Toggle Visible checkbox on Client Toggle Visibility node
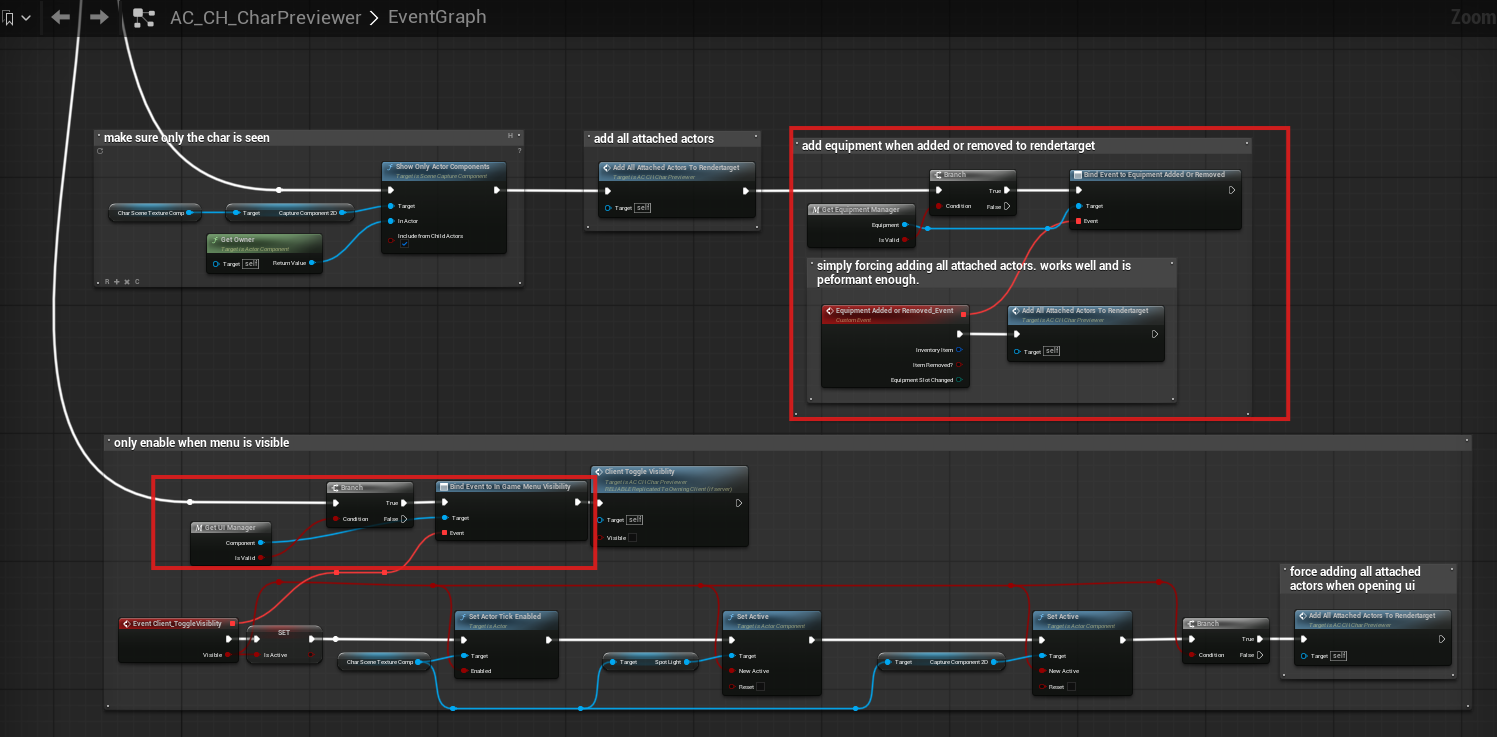The width and height of the screenshot is (1497, 737). 632,537
